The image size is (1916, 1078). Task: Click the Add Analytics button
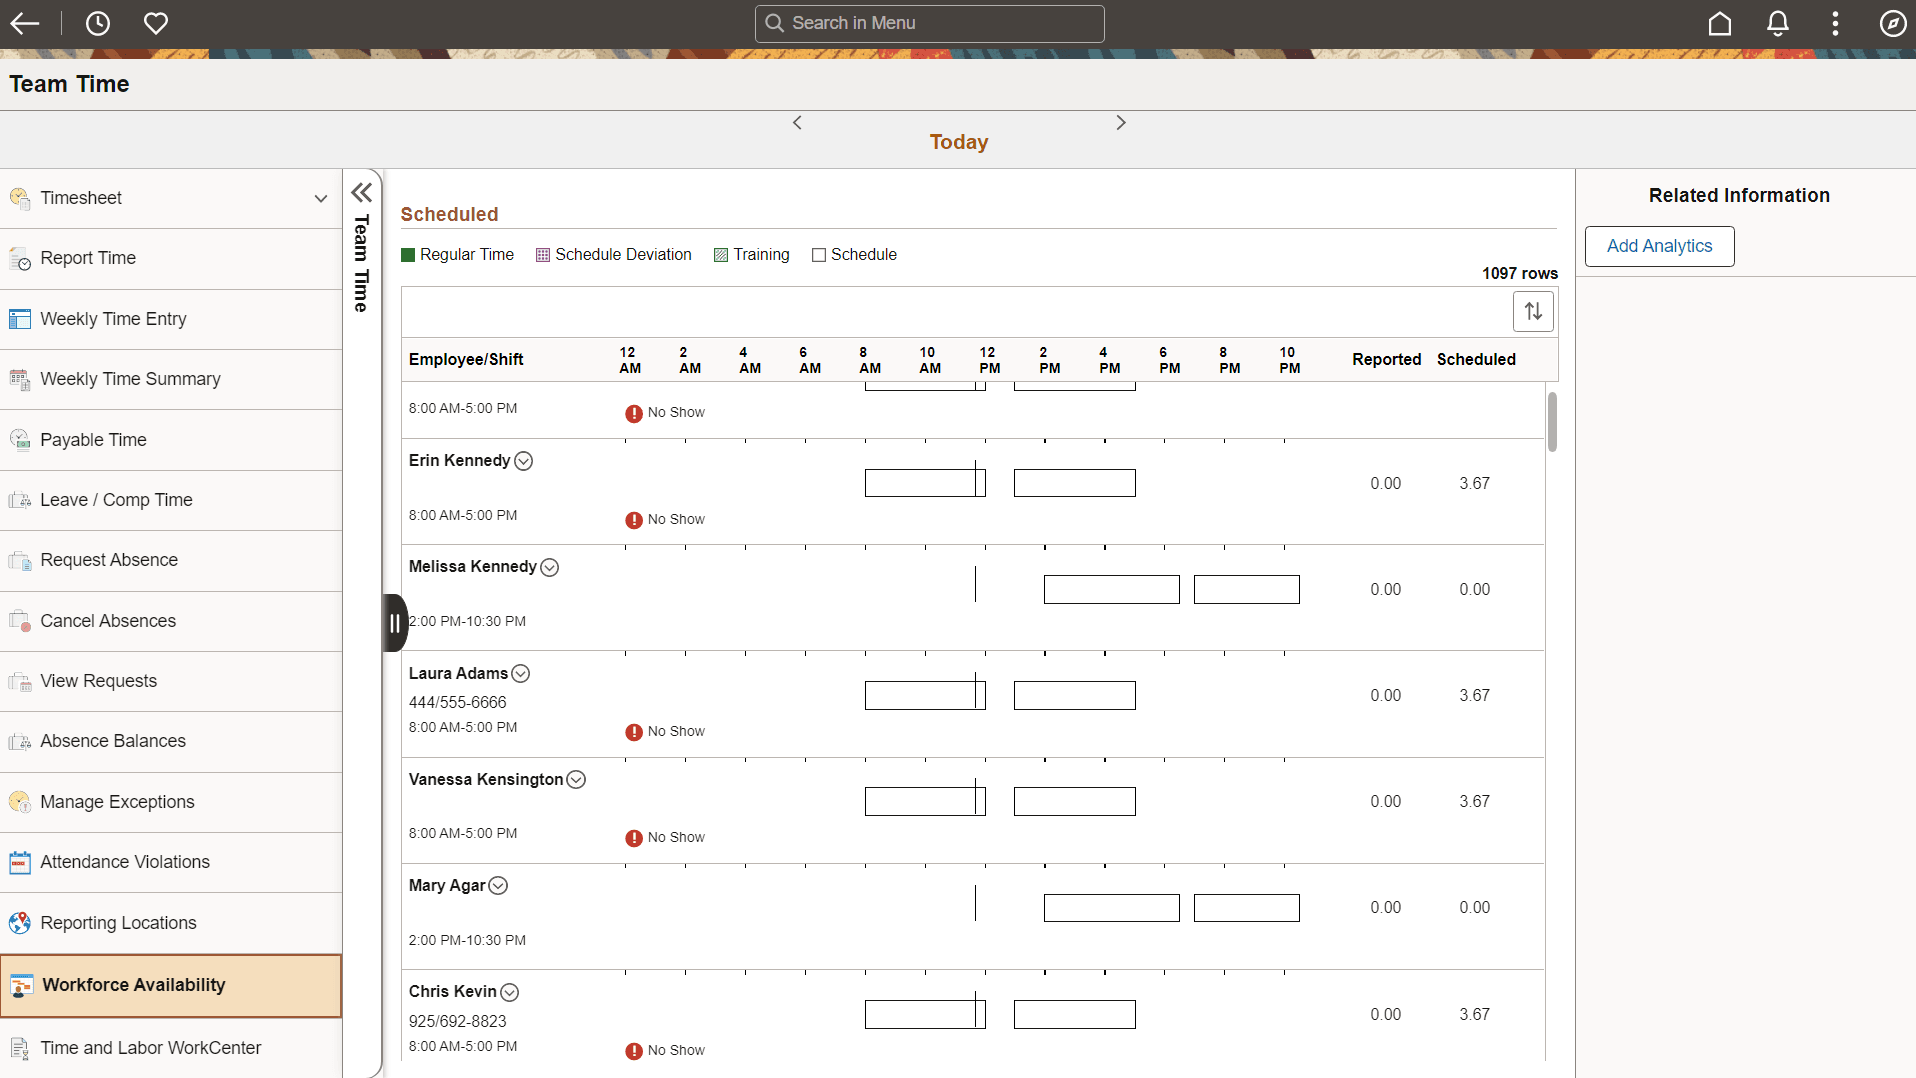tap(1660, 246)
